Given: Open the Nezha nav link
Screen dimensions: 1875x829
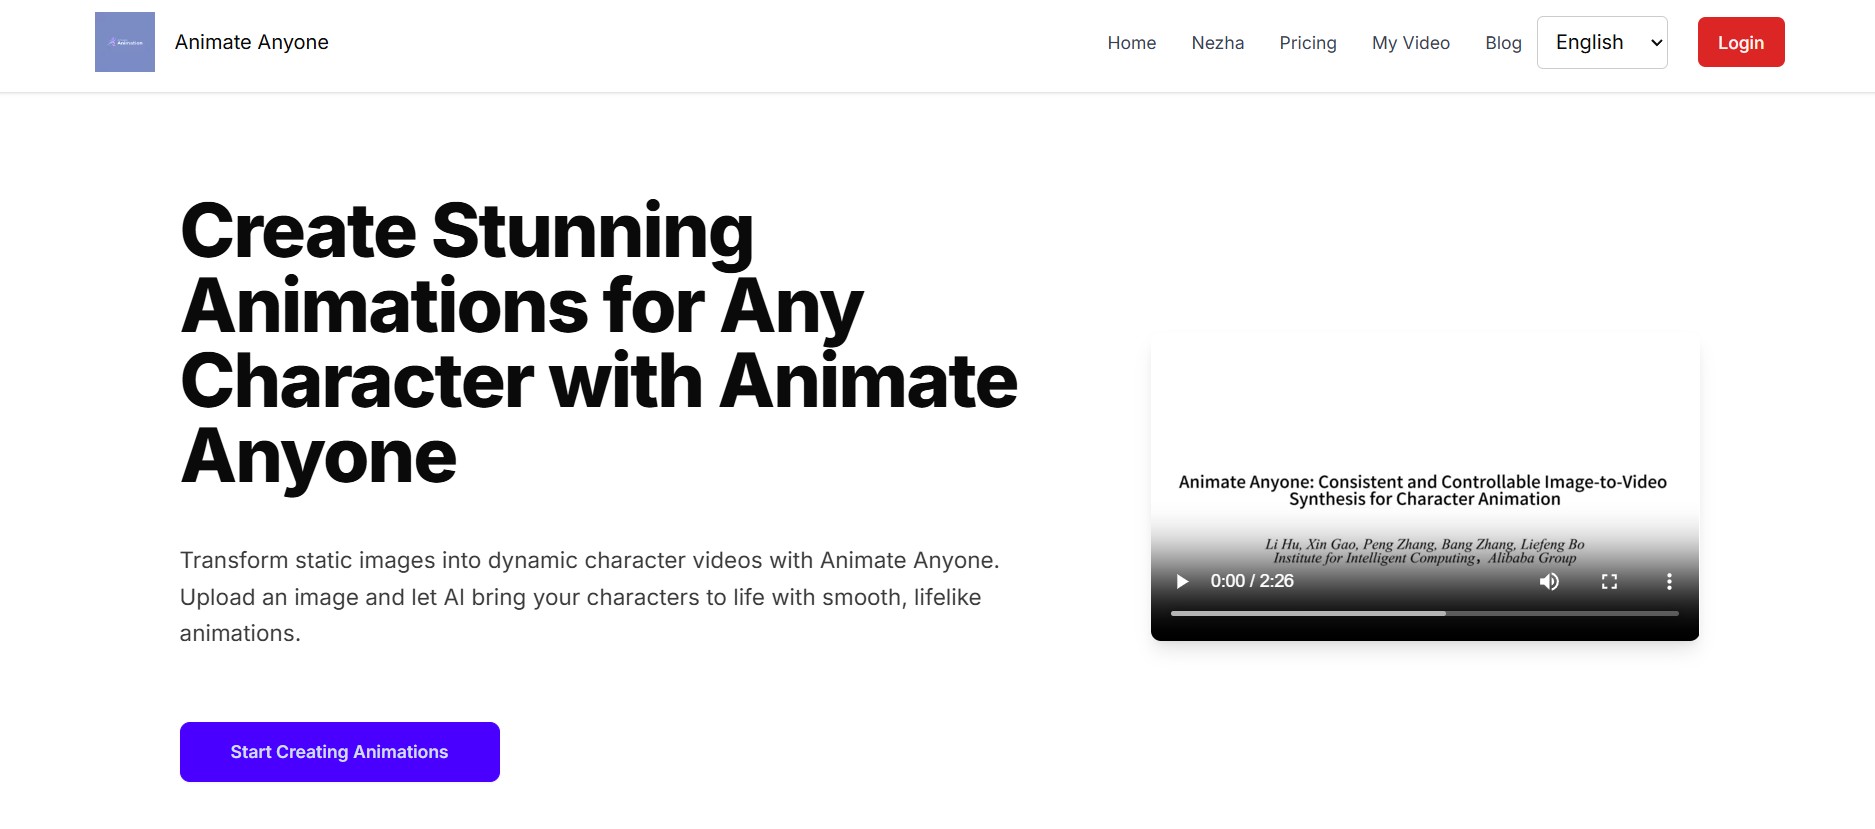Looking at the screenshot, I should coord(1217,43).
